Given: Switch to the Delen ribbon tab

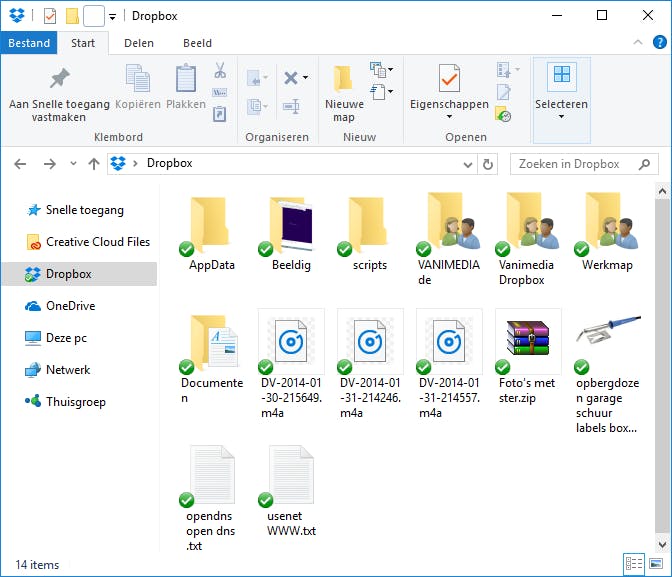Looking at the screenshot, I should (x=139, y=43).
